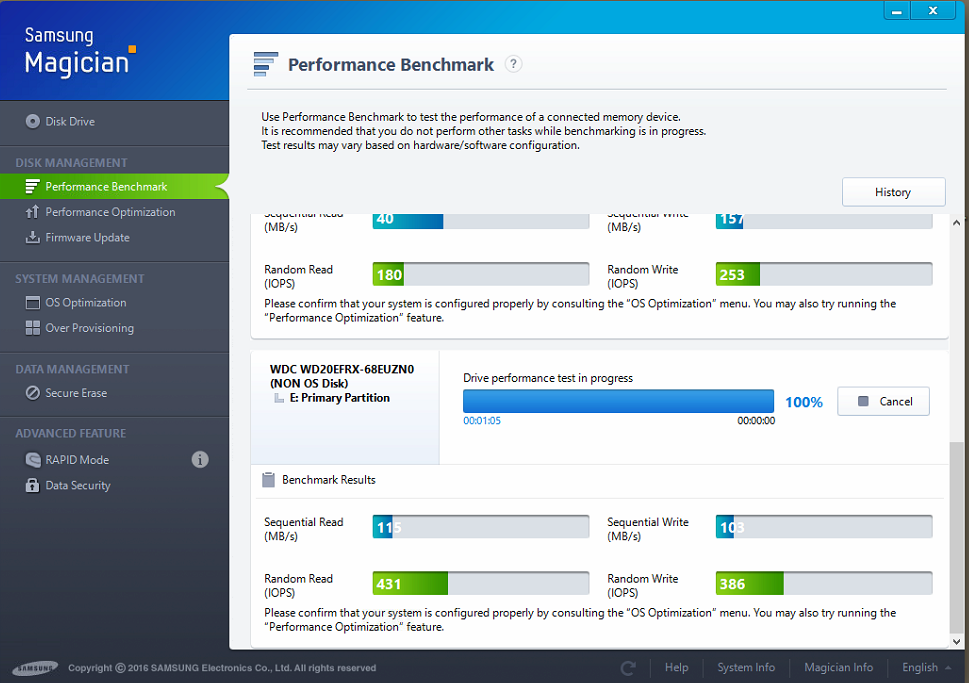Close the Samsung Magician window
969x683 pixels.
click(933, 11)
